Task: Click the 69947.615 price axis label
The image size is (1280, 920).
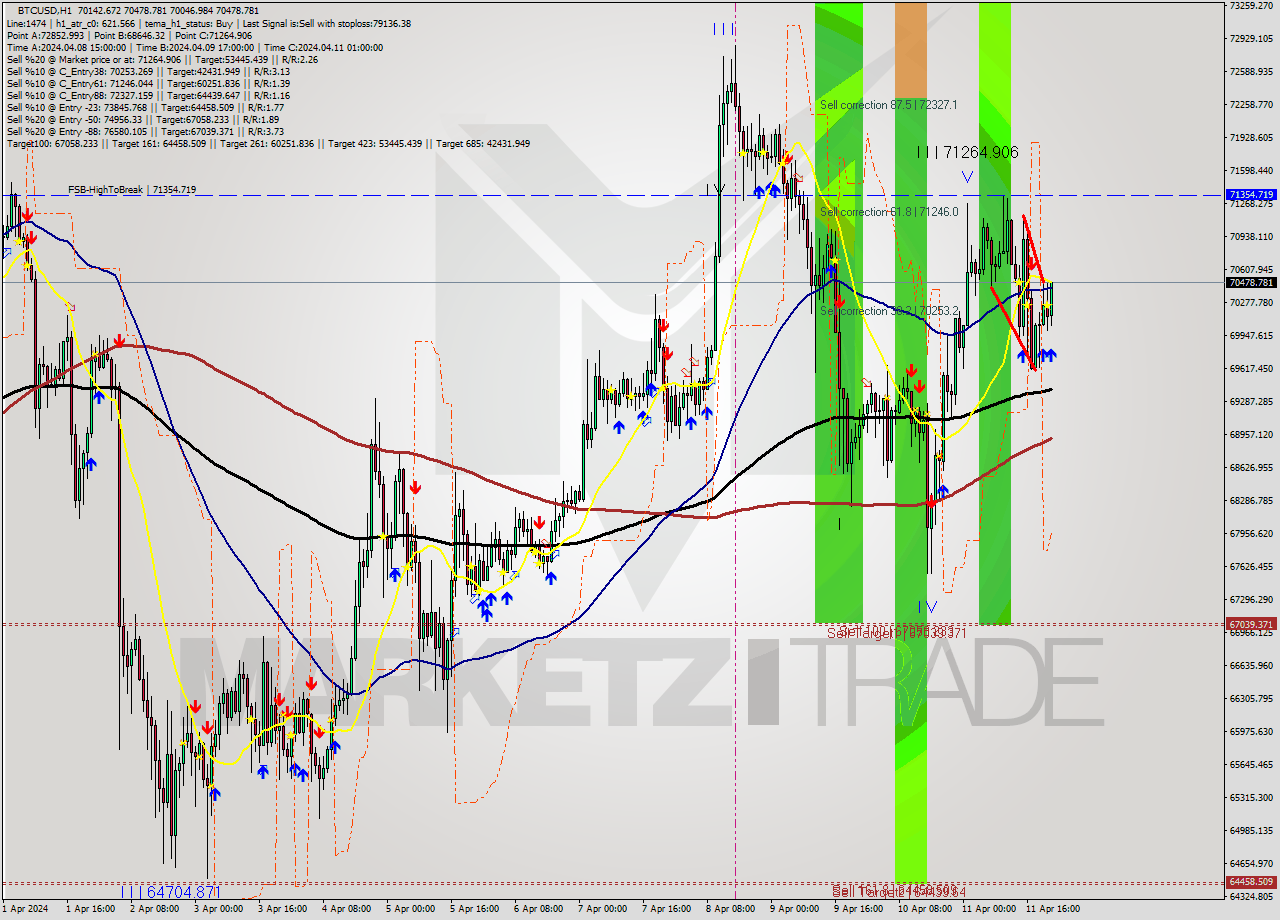Action: click(x=1251, y=336)
